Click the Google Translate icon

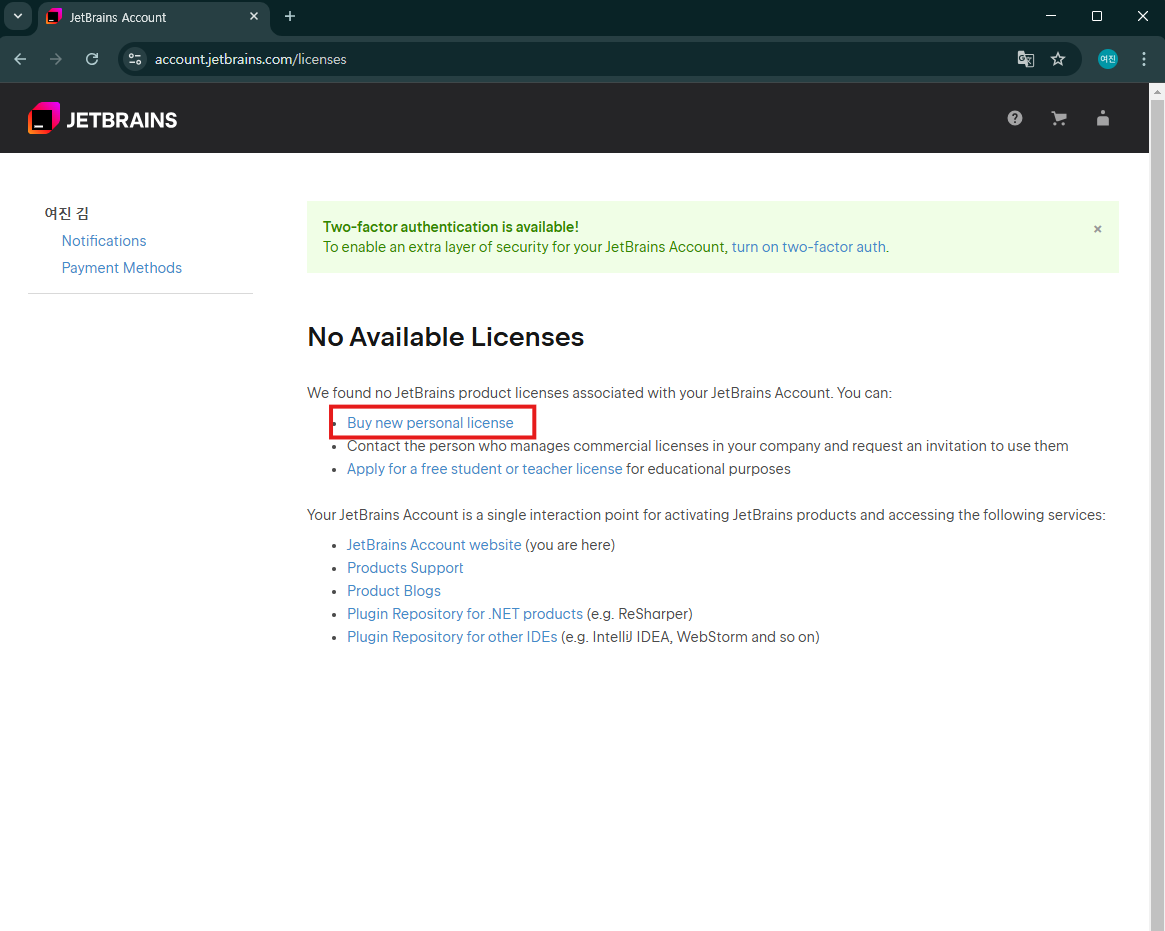click(x=1025, y=59)
